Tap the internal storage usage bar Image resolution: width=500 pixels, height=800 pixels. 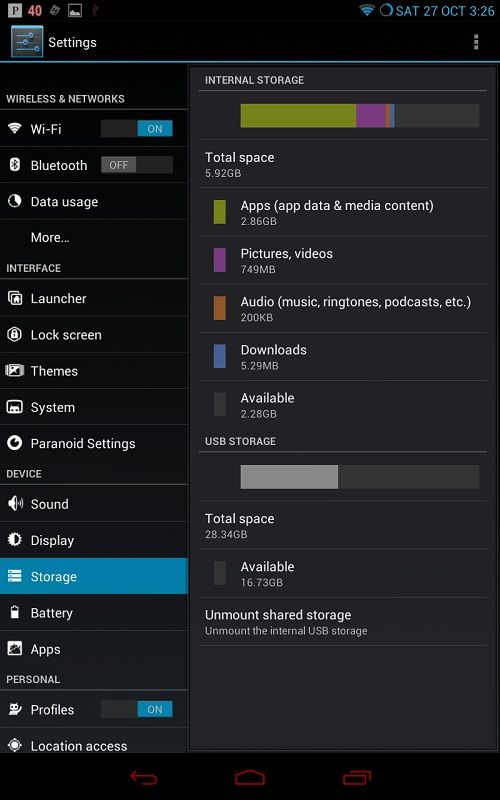(360, 116)
